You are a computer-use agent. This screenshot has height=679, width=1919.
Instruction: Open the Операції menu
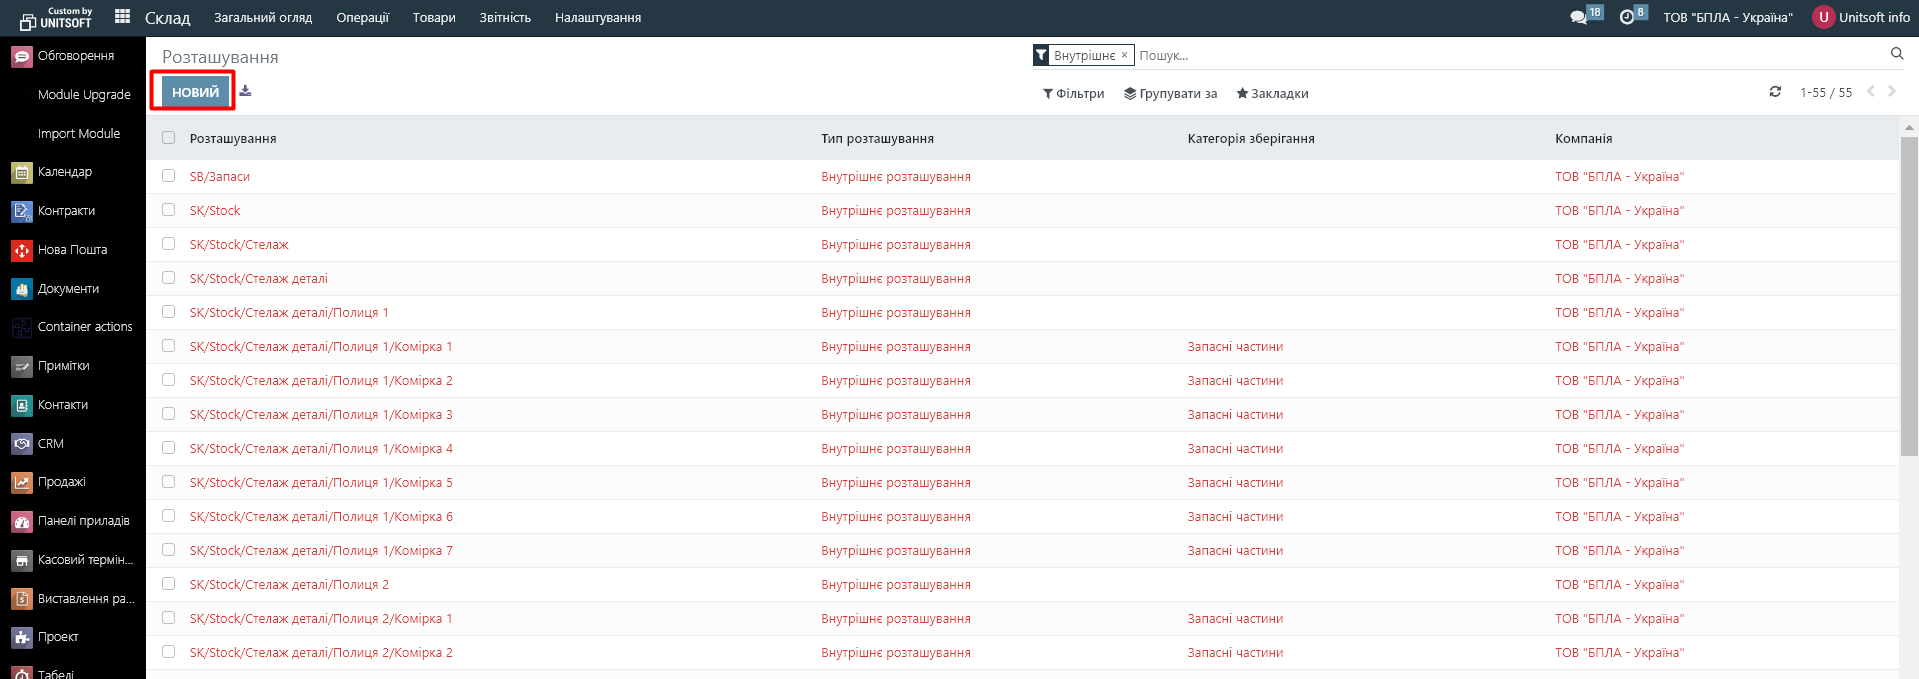362,18
